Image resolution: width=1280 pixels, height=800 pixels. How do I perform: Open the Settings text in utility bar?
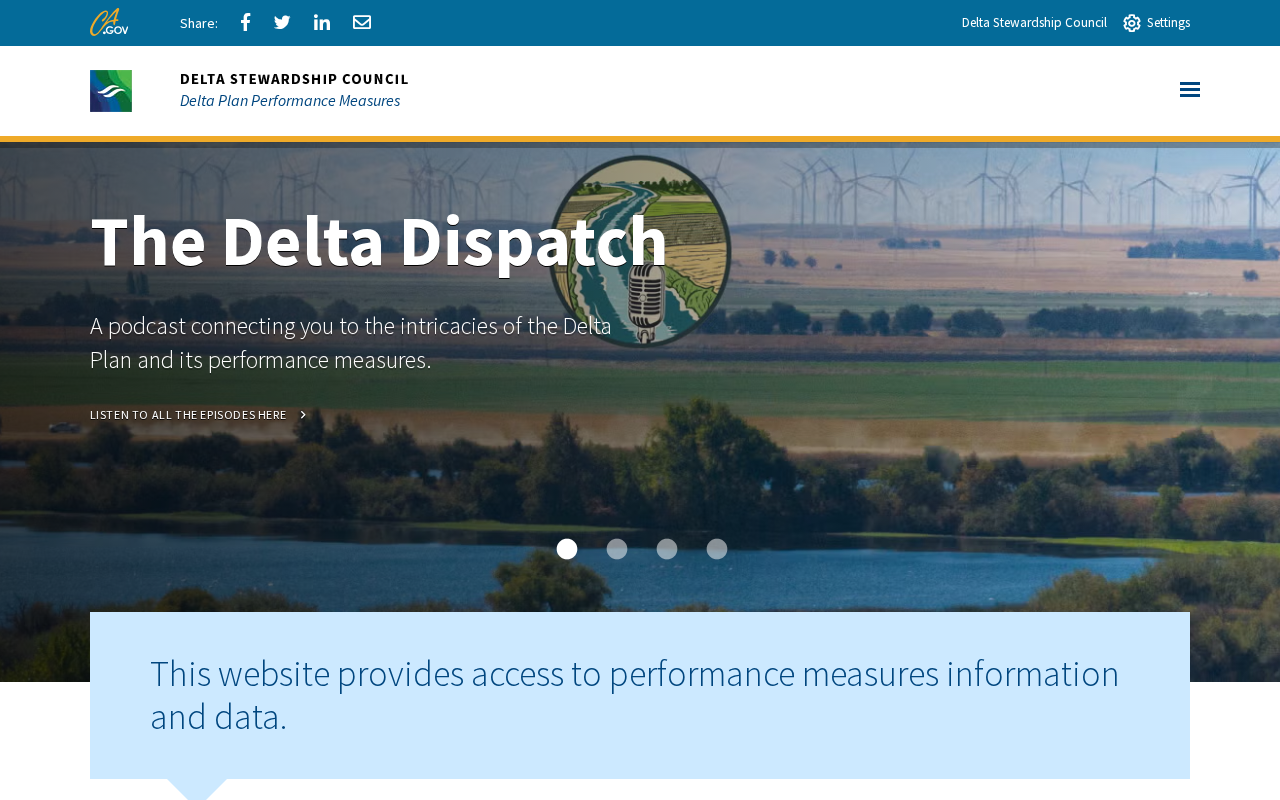[1168, 23]
